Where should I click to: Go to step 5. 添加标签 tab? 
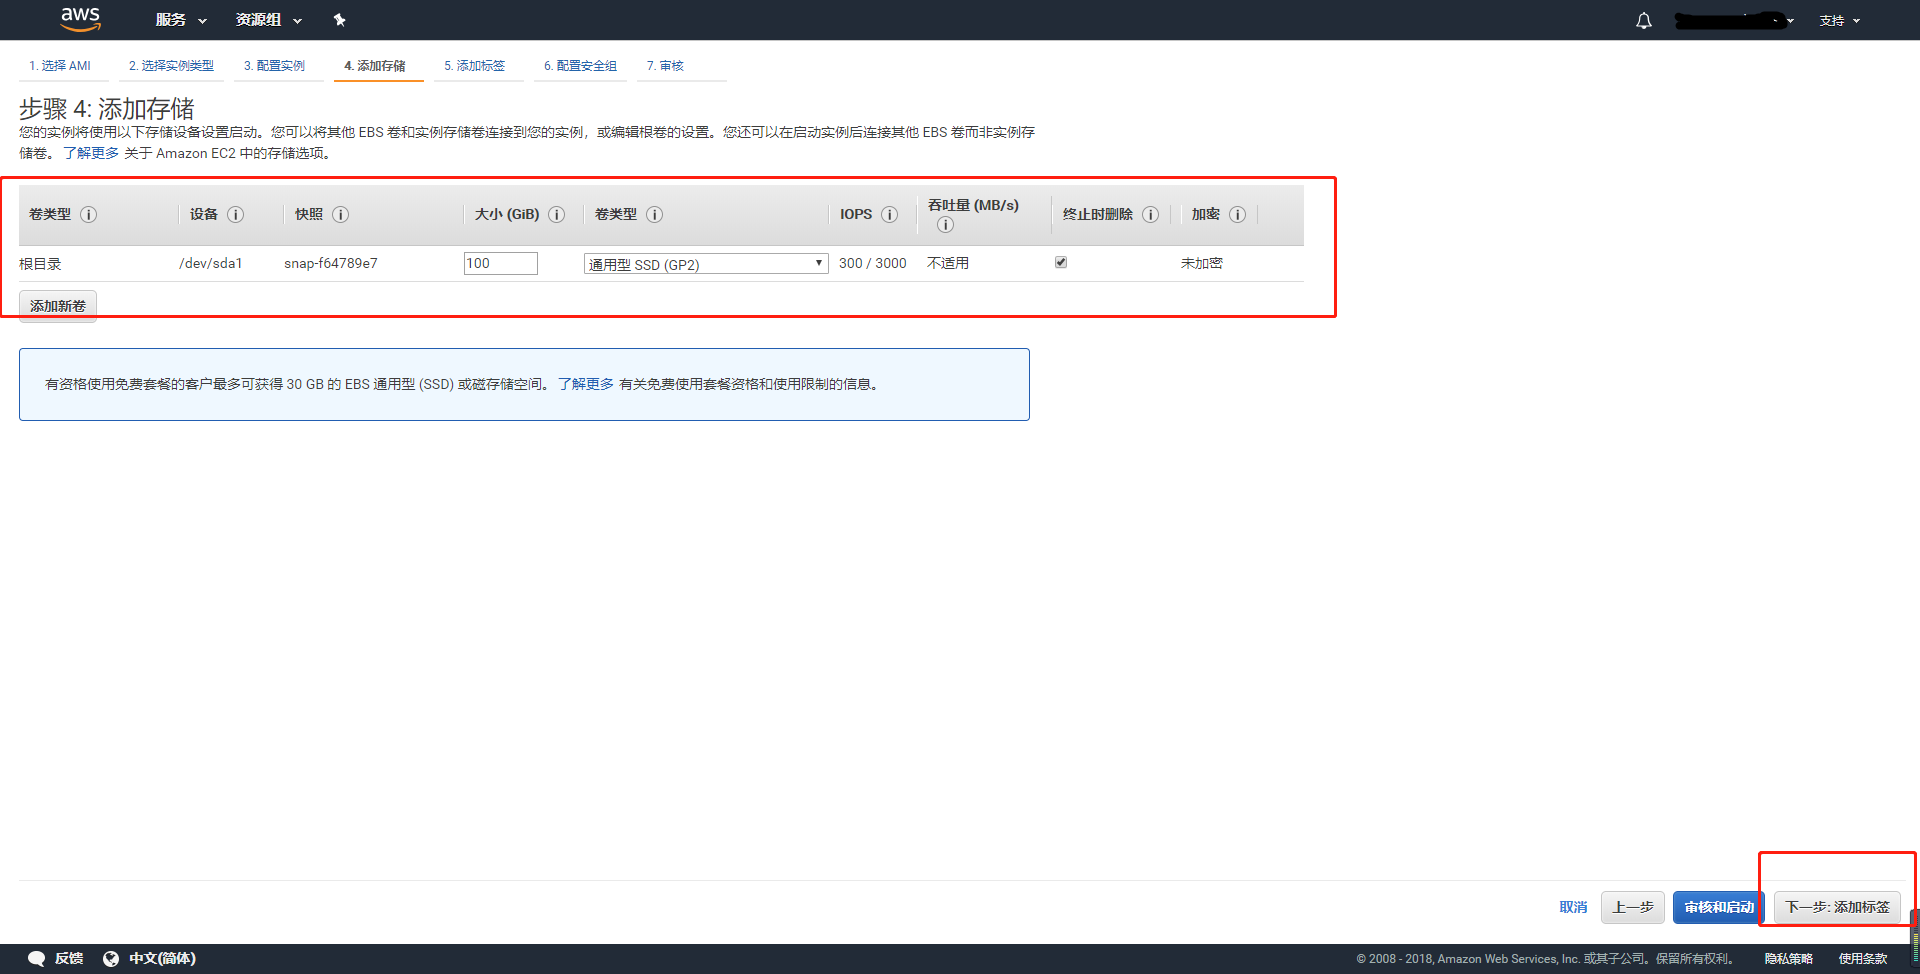tap(475, 66)
